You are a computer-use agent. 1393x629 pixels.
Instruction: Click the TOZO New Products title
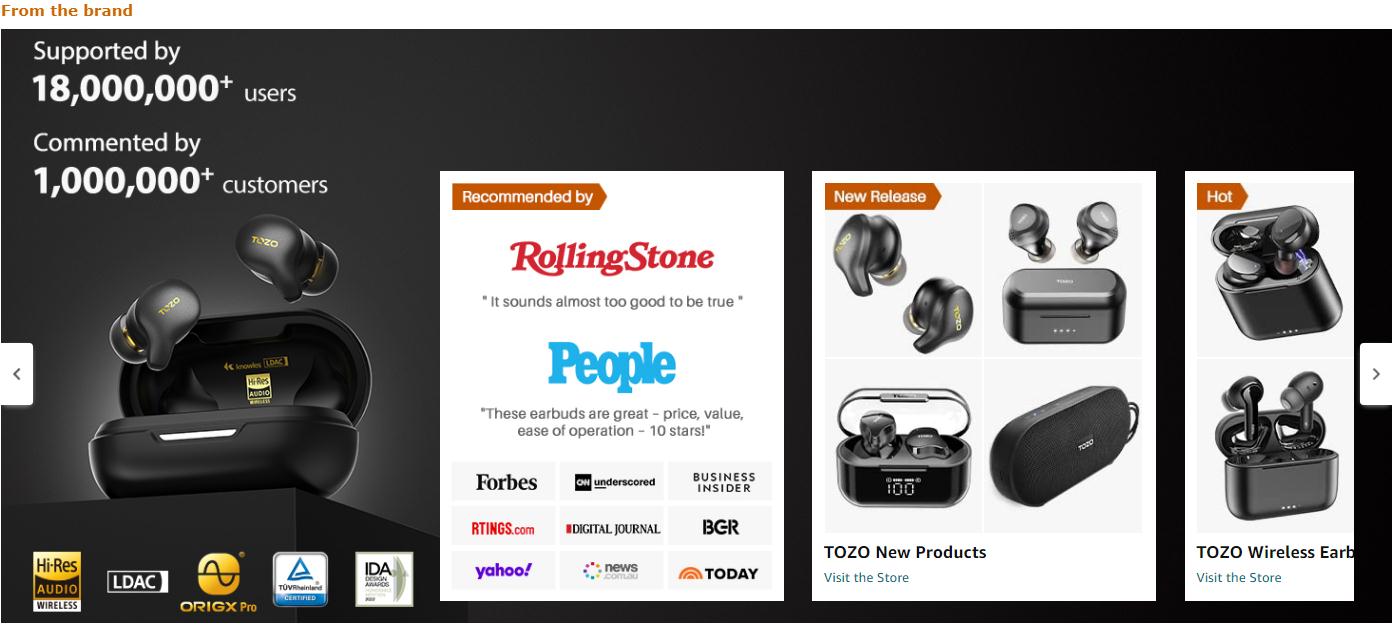pyautogui.click(x=905, y=552)
